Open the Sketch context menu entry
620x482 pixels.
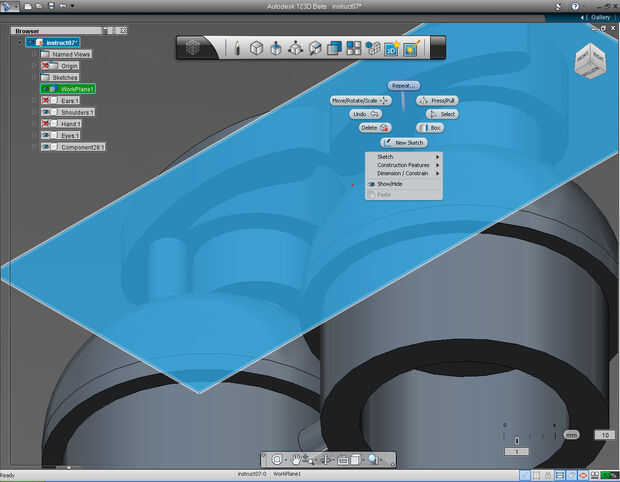[403, 157]
